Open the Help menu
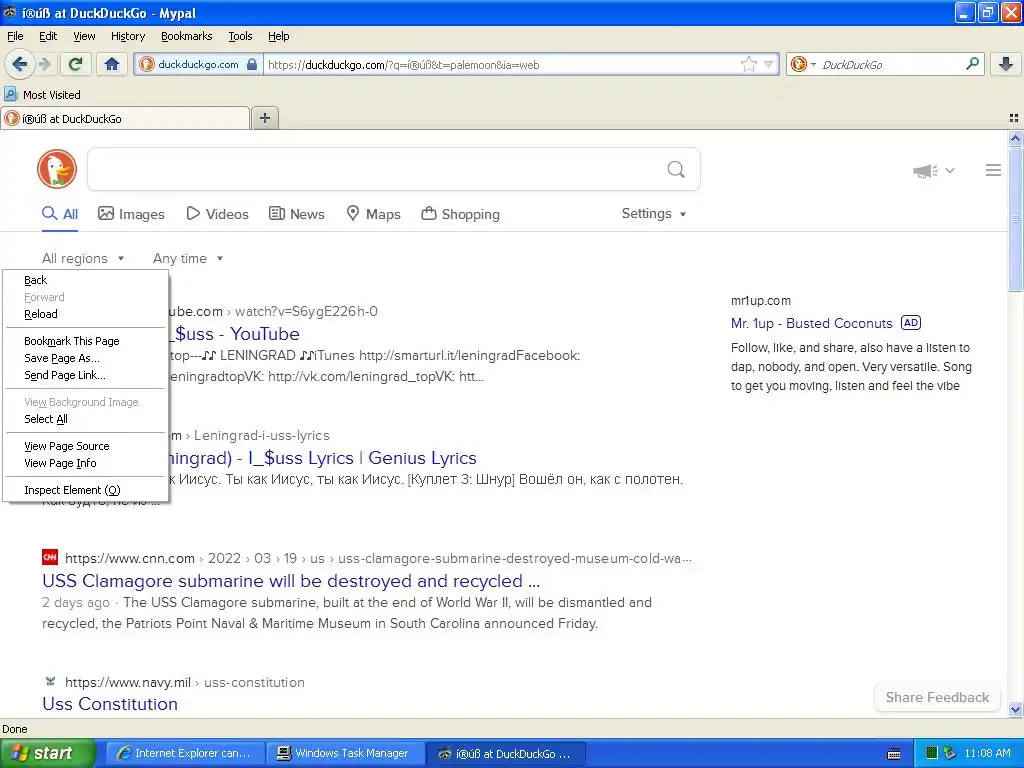Screen dimensions: 1024x768 278,36
